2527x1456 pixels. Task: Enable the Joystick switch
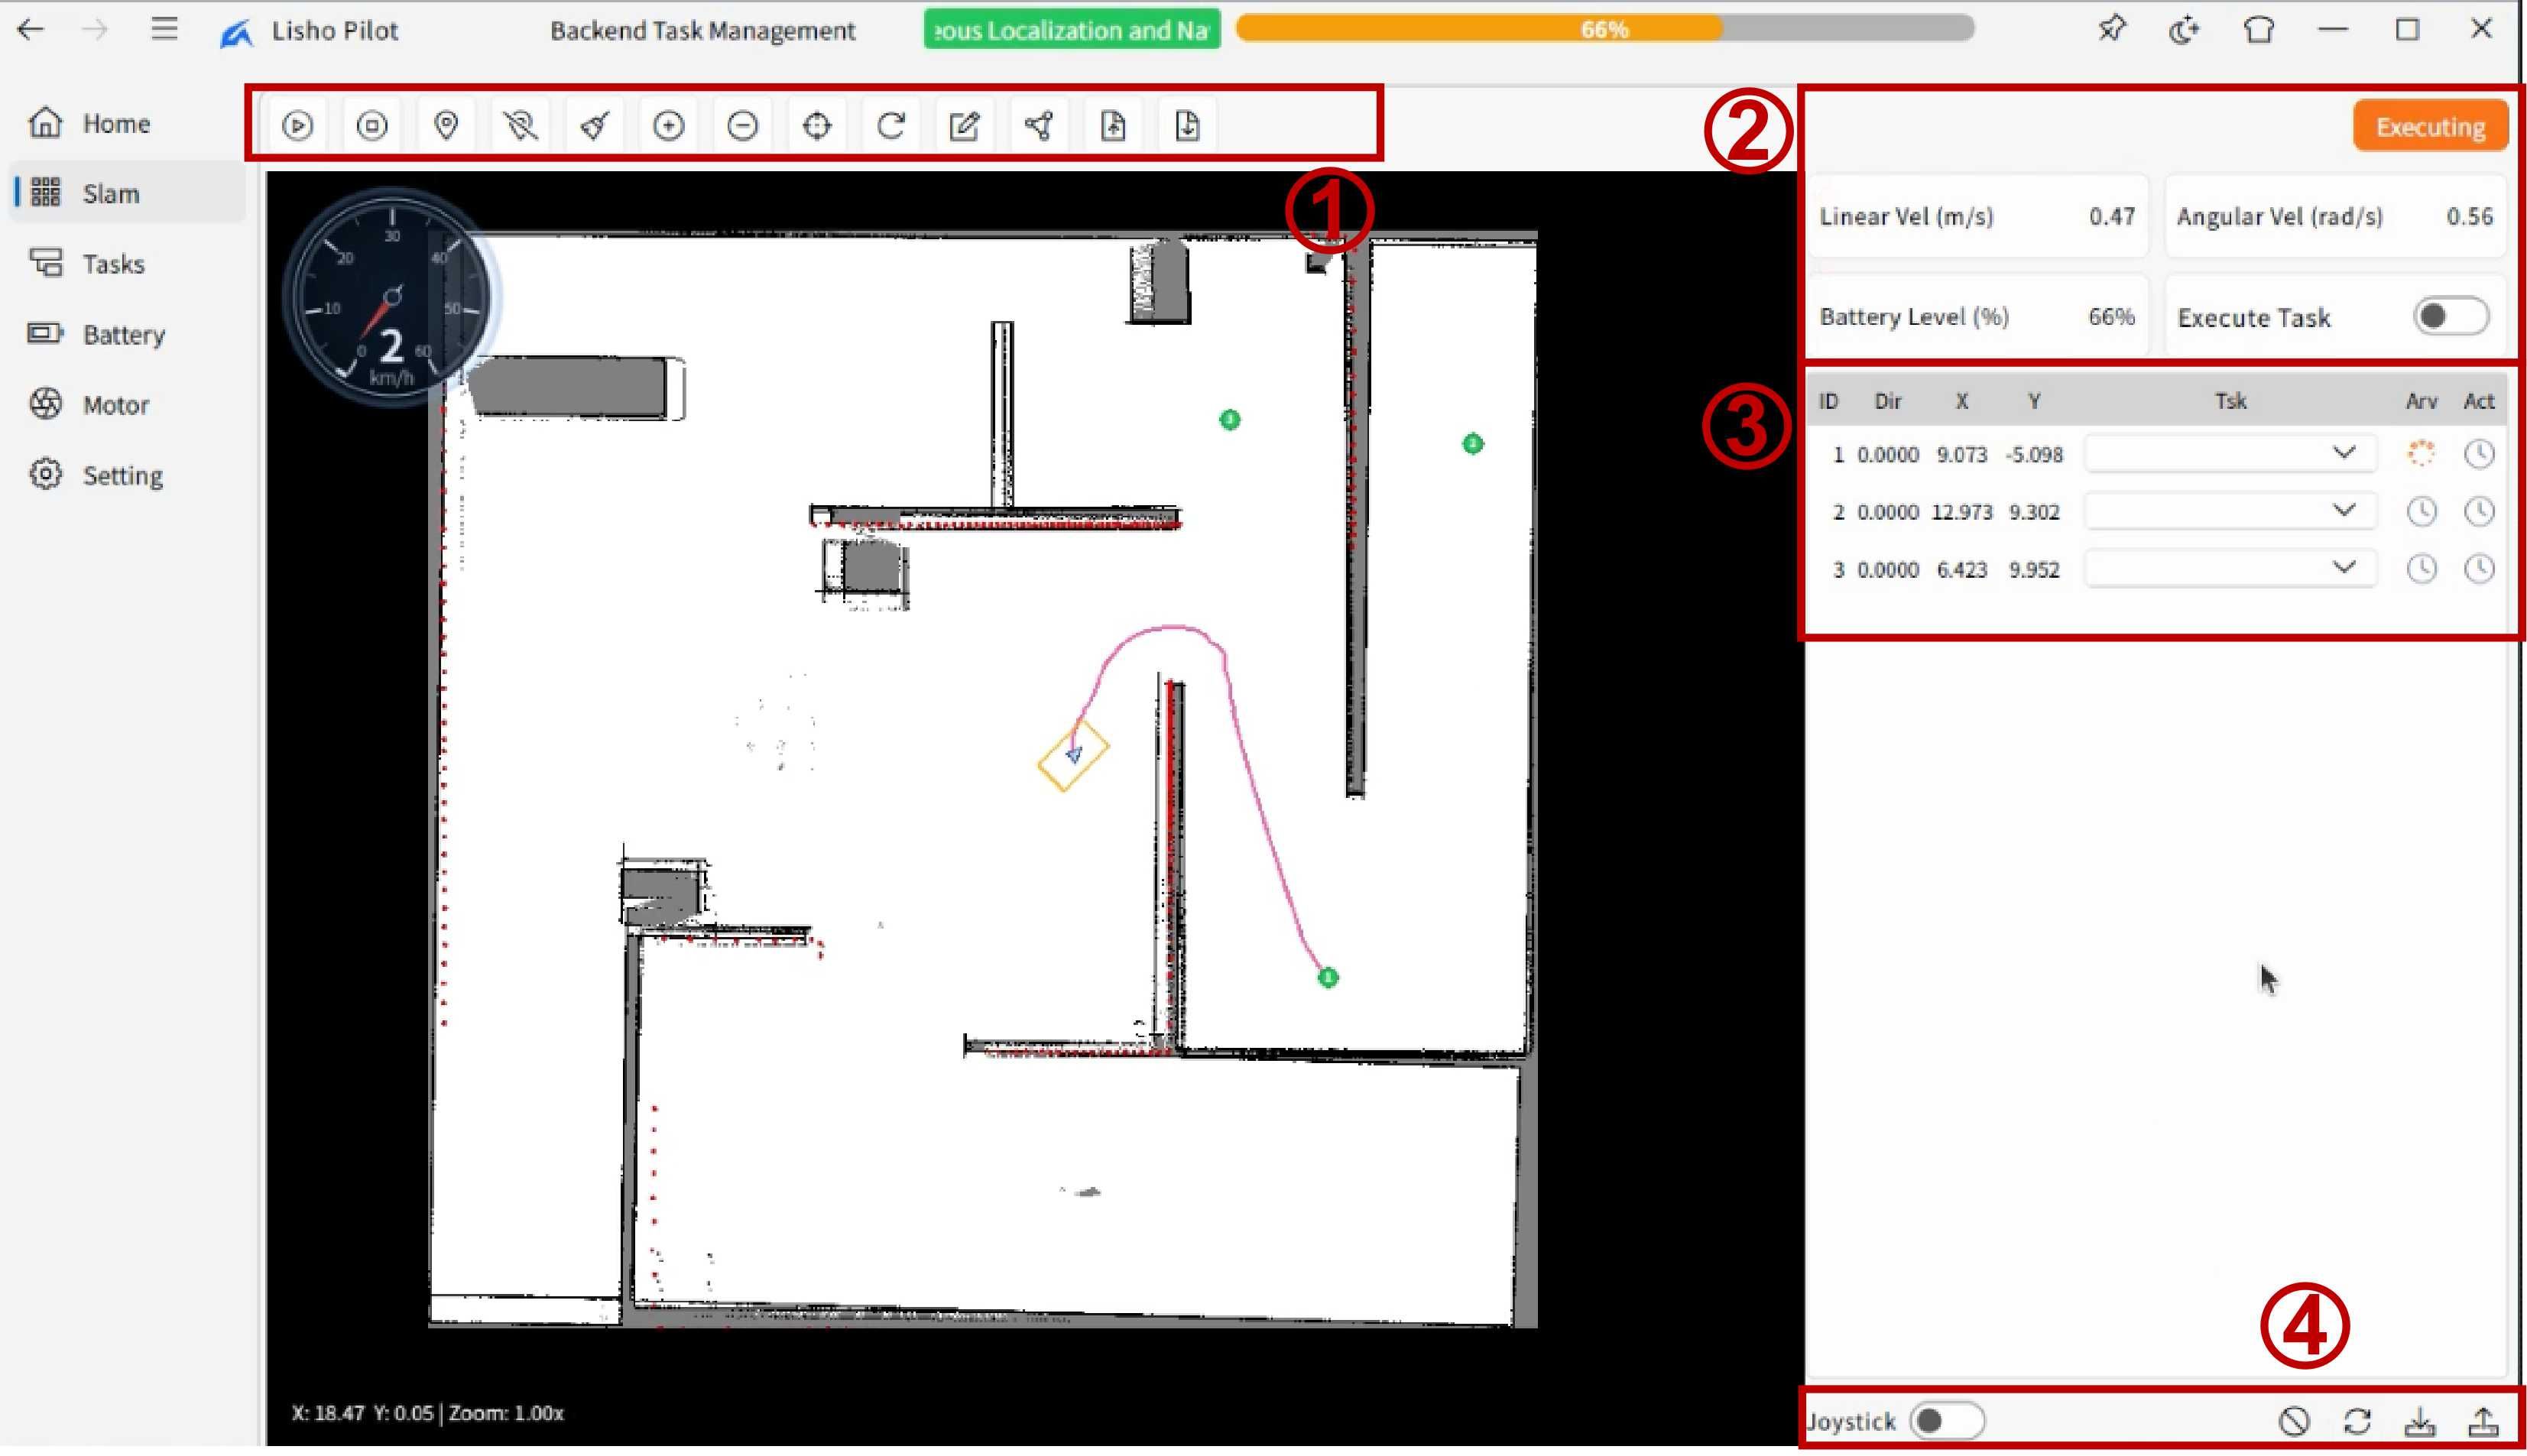point(1946,1421)
